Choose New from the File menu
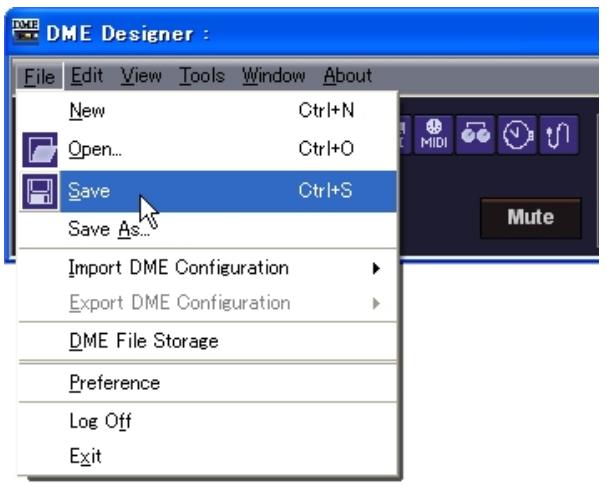Viewport: 607px width, 487px height. coord(208,111)
